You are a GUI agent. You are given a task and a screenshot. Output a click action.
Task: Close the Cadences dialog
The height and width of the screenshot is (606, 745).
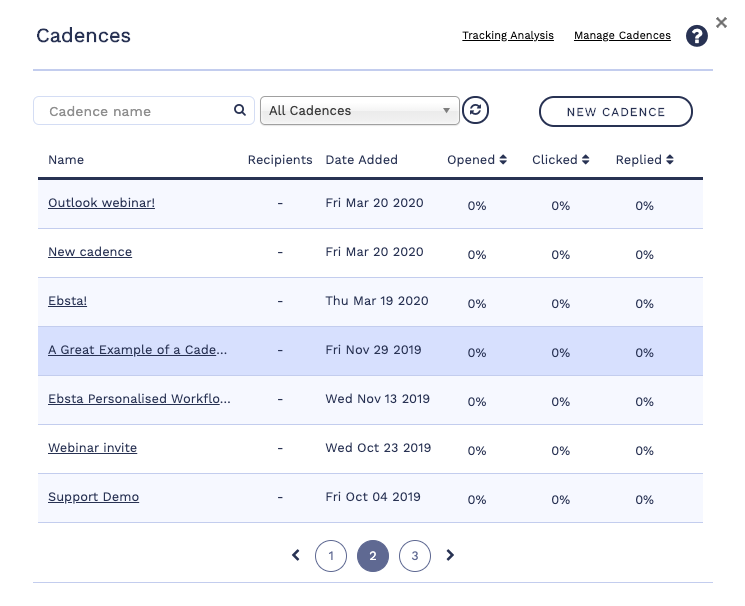tap(721, 21)
